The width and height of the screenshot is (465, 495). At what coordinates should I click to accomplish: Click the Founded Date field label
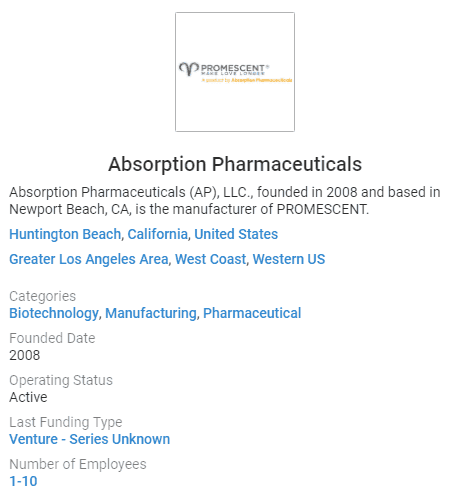(x=52, y=338)
